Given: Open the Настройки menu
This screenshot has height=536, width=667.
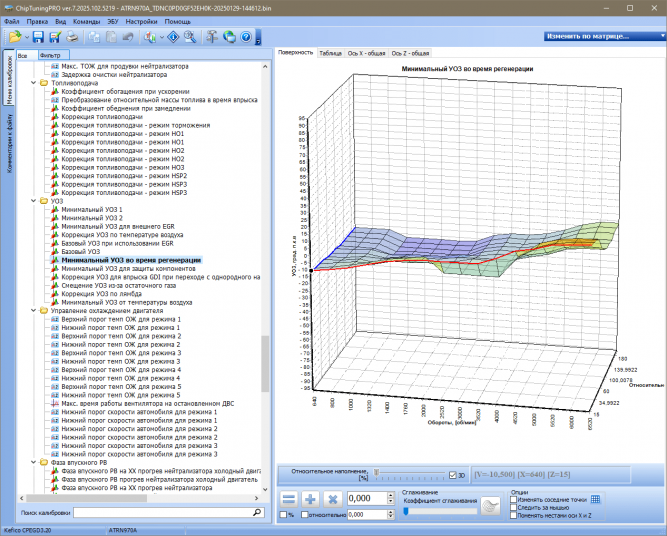Looking at the screenshot, I should (141, 21).
